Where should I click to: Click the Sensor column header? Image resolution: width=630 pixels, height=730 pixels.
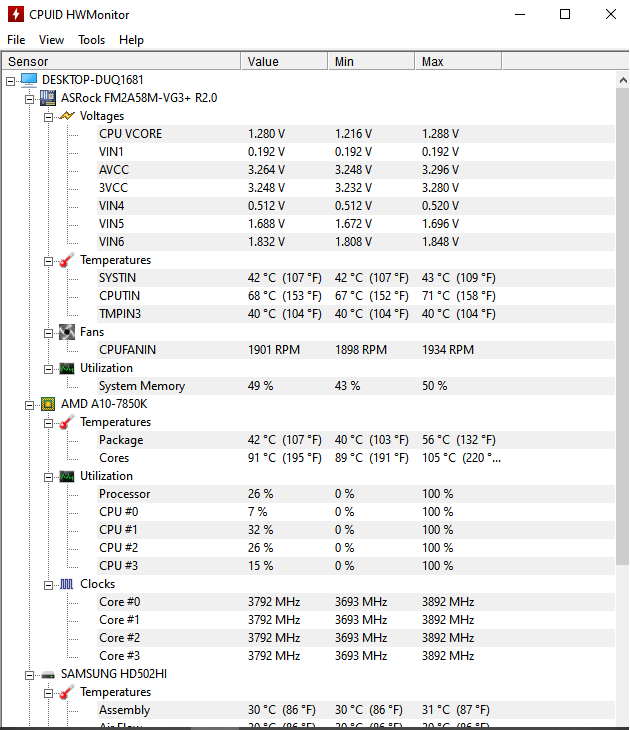pos(121,61)
